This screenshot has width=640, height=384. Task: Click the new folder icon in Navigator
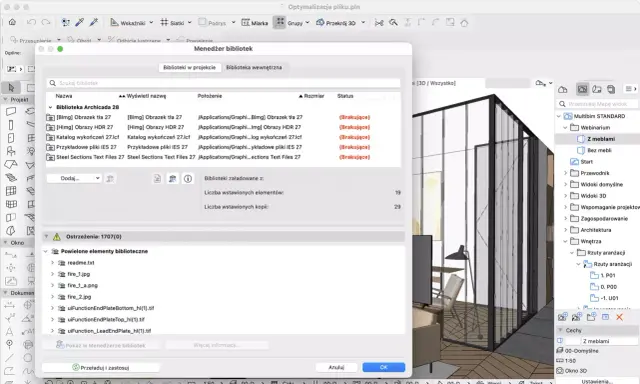(591, 317)
